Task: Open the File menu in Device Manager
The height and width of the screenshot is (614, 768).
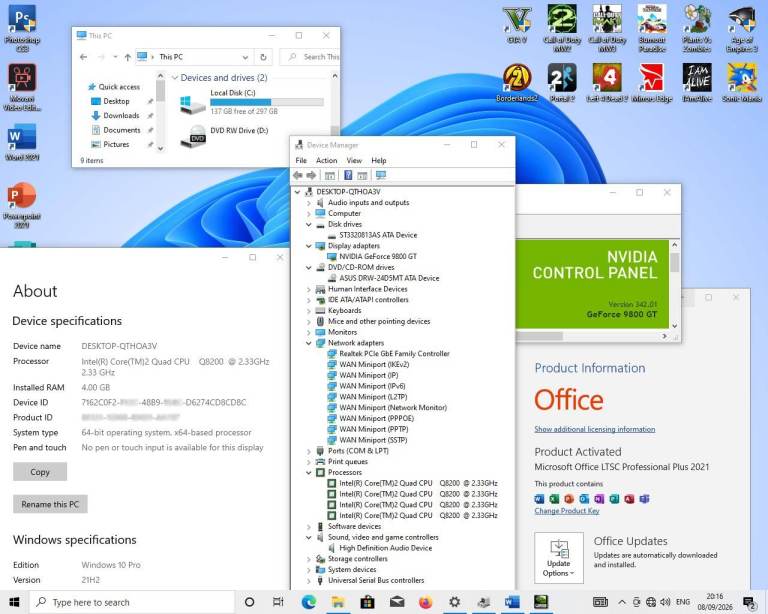Action: (301, 160)
